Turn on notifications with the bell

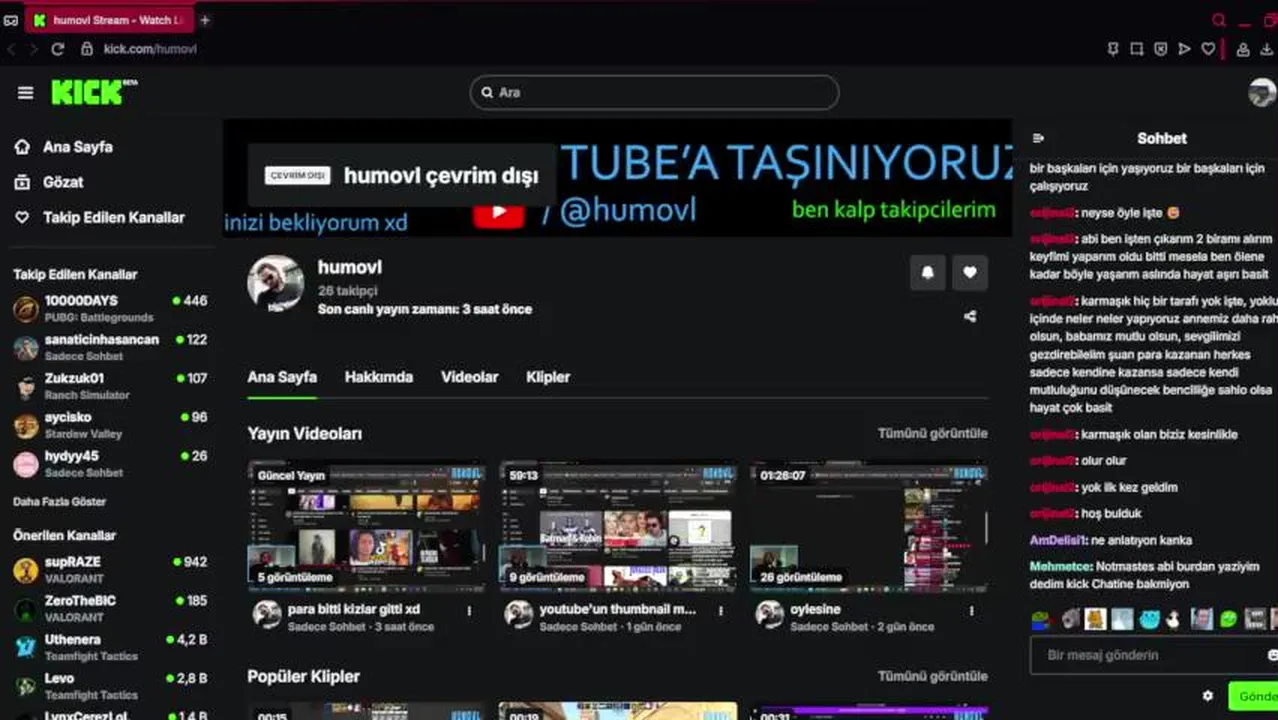click(928, 272)
